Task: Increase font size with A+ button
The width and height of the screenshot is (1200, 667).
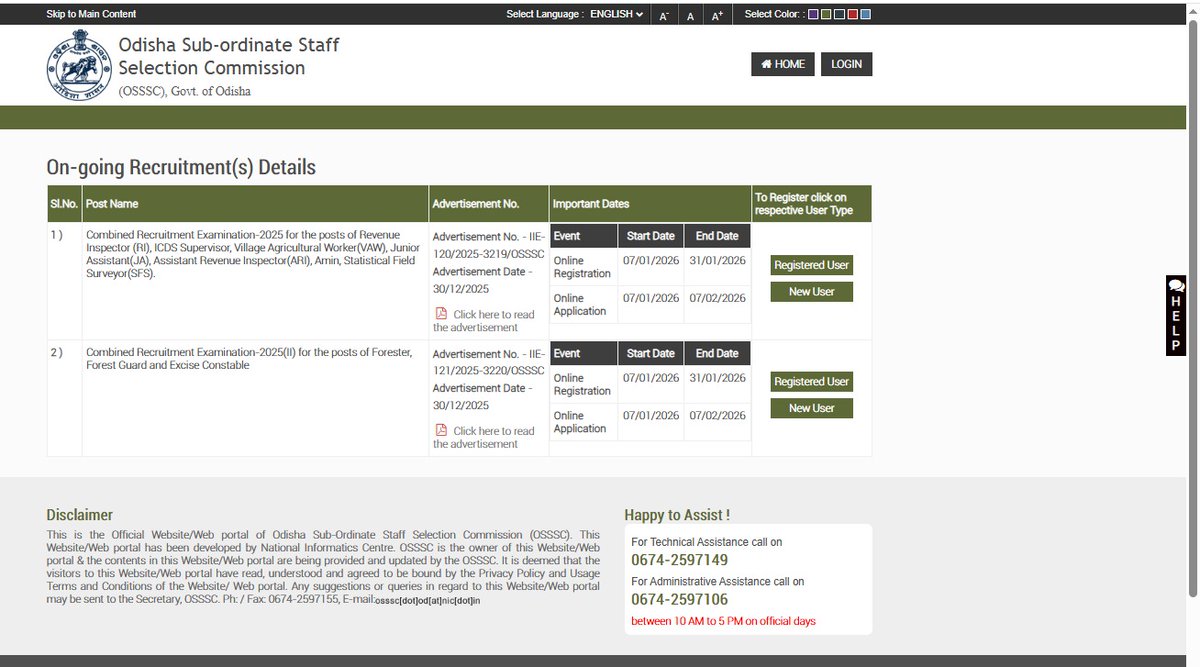Action: (717, 15)
